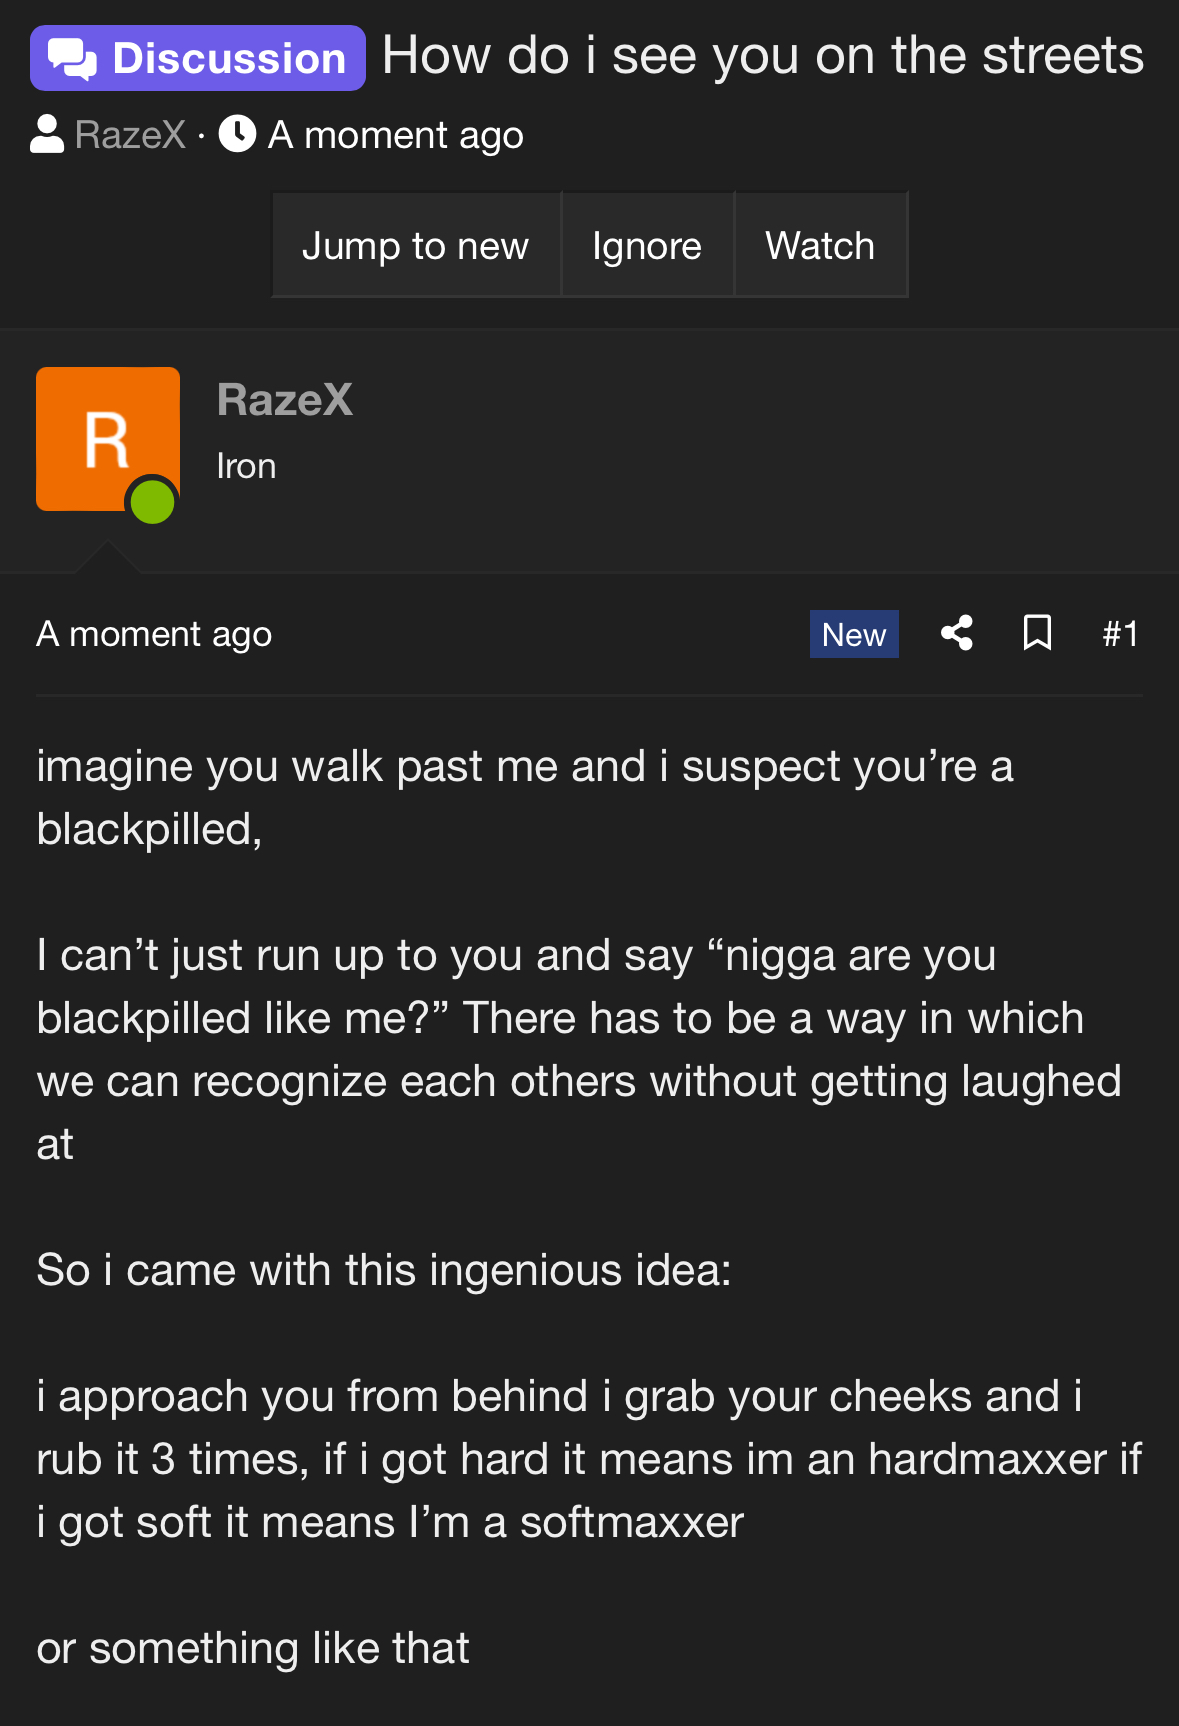Bookmark this post using the bookmark icon
This screenshot has height=1726, width=1179.
pyautogui.click(x=1037, y=633)
